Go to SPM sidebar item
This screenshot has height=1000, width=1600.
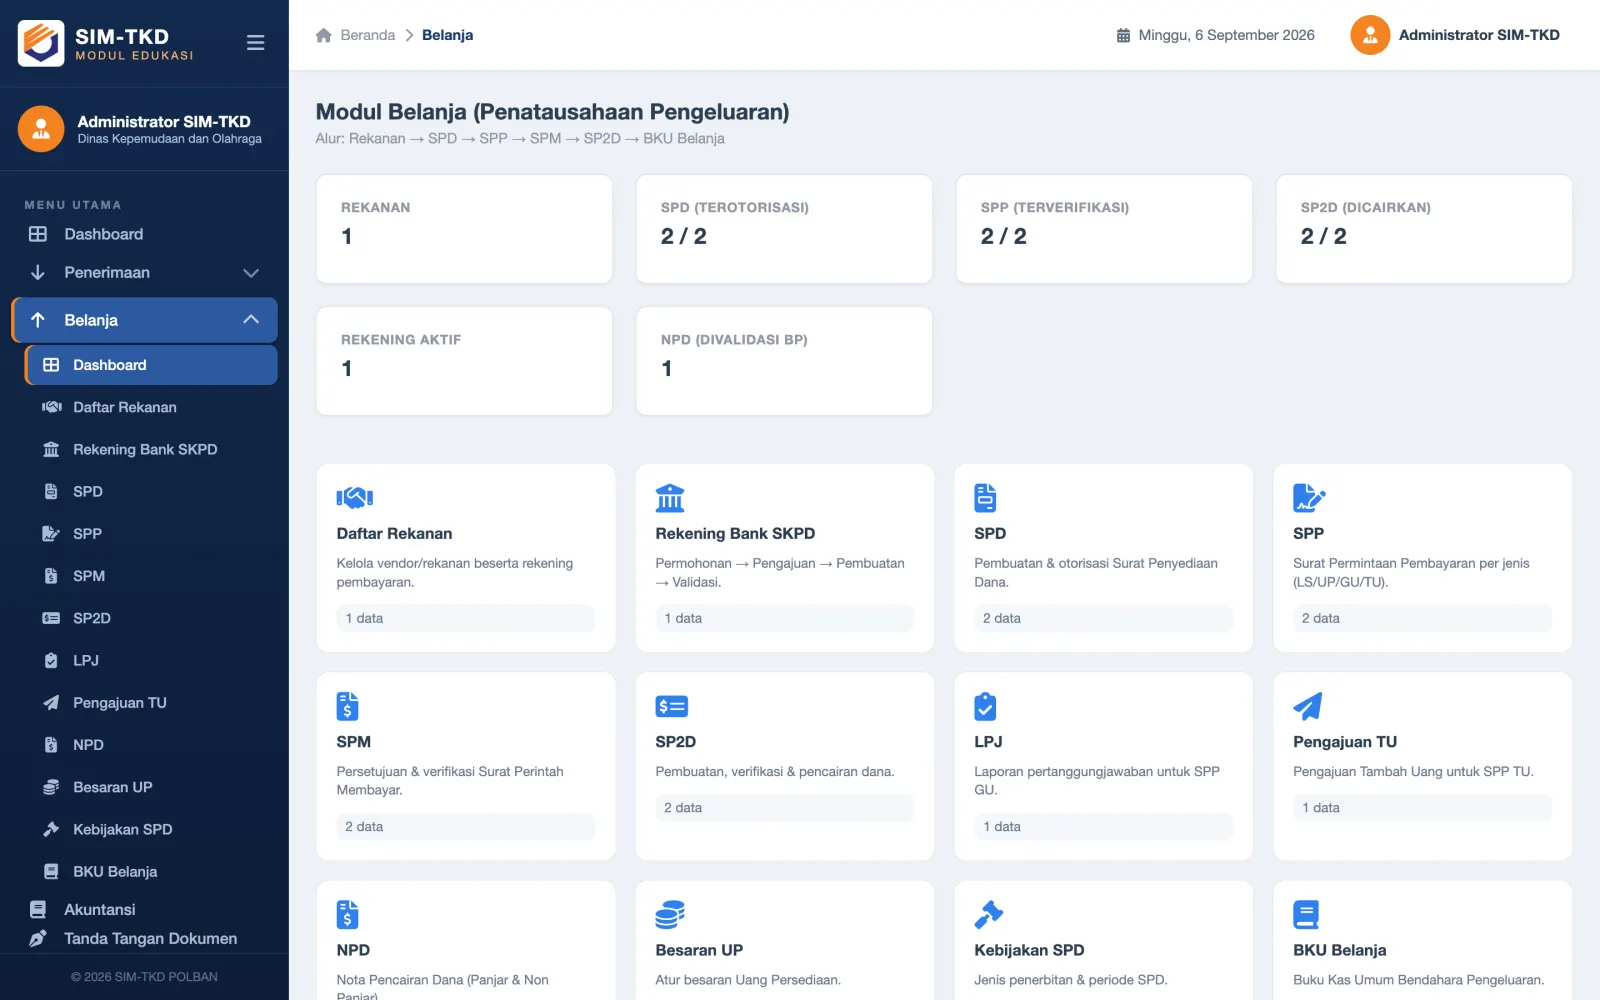(151, 576)
